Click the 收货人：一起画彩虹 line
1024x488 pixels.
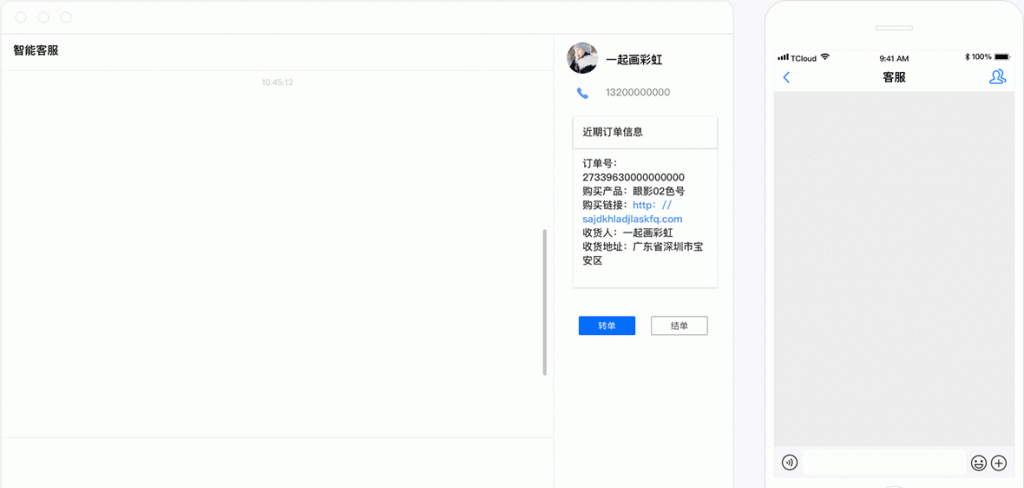click(628, 233)
